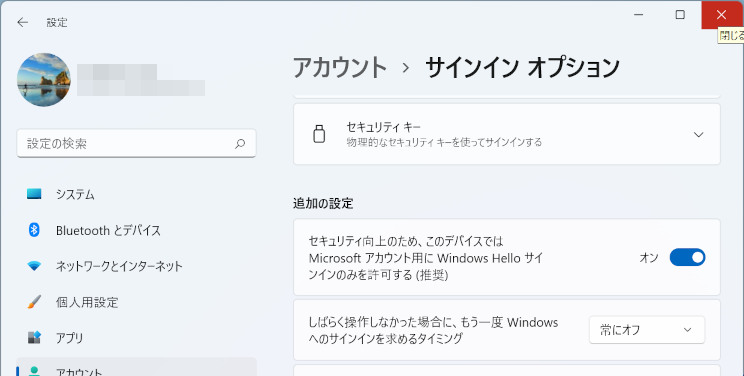Image resolution: width=744 pixels, height=376 pixels.
Task: Open ネットワークとインターネット settings
Action: click(136, 266)
